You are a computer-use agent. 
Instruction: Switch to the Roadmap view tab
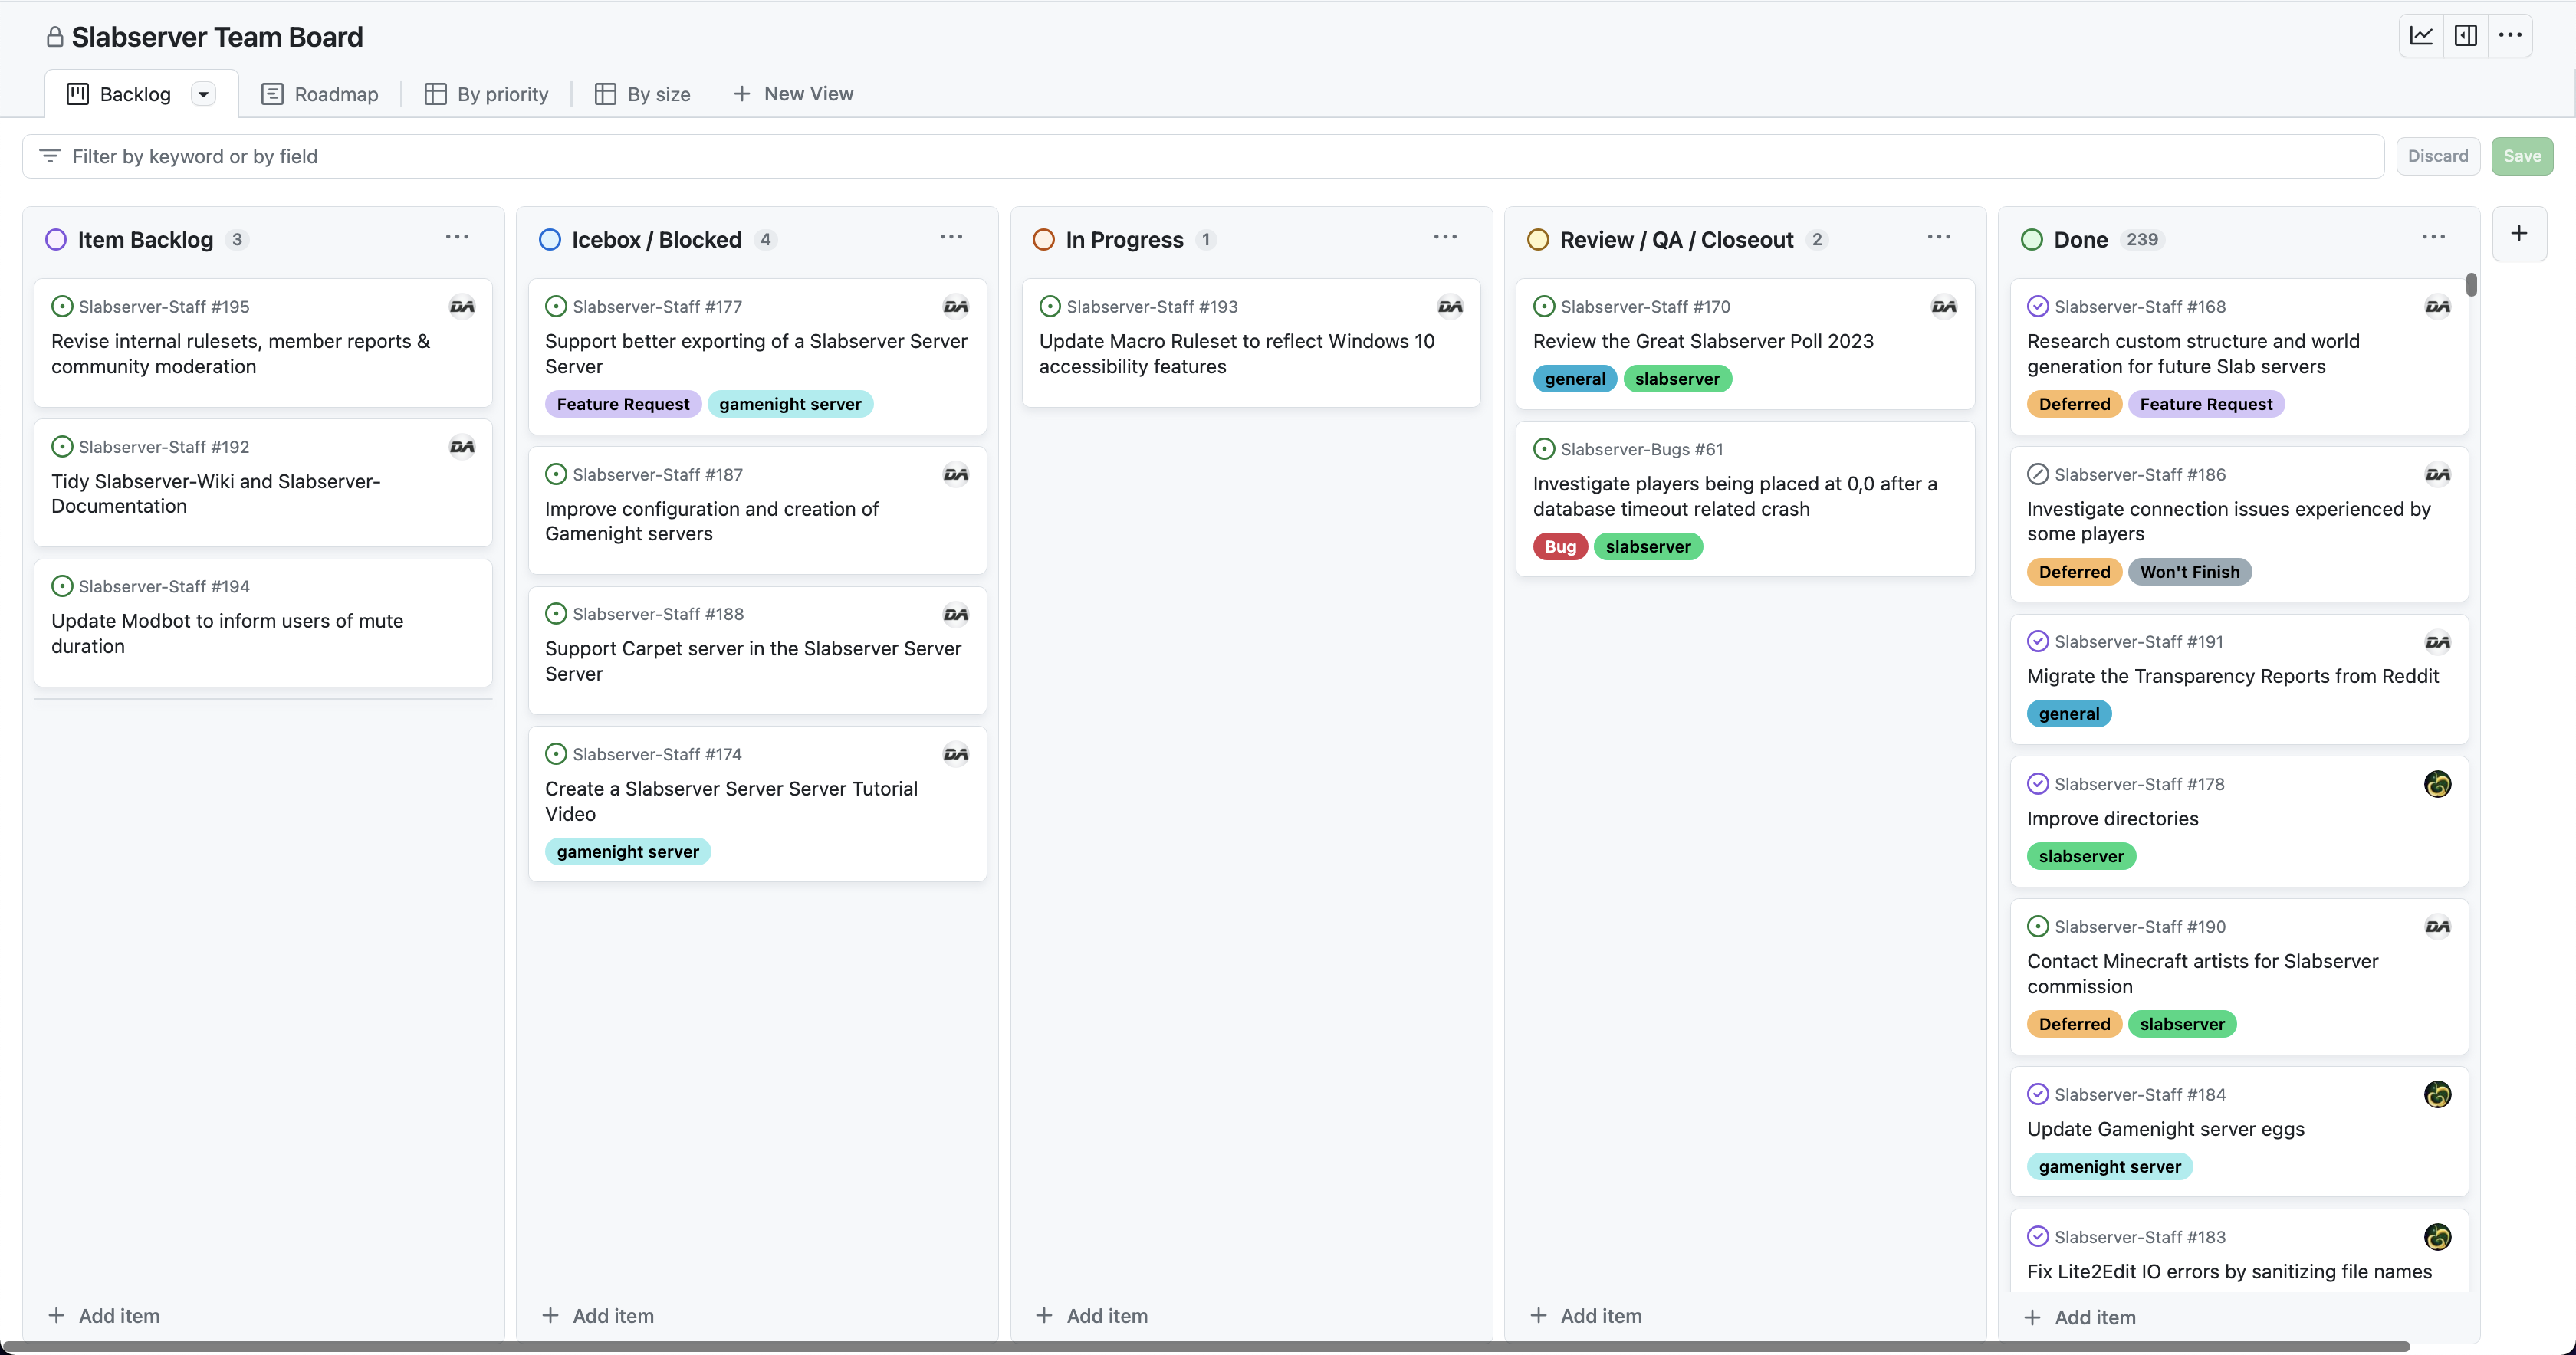(x=320, y=94)
